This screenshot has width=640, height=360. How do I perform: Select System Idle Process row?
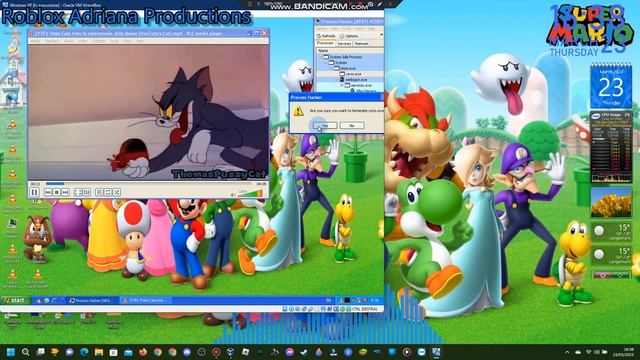(350, 57)
